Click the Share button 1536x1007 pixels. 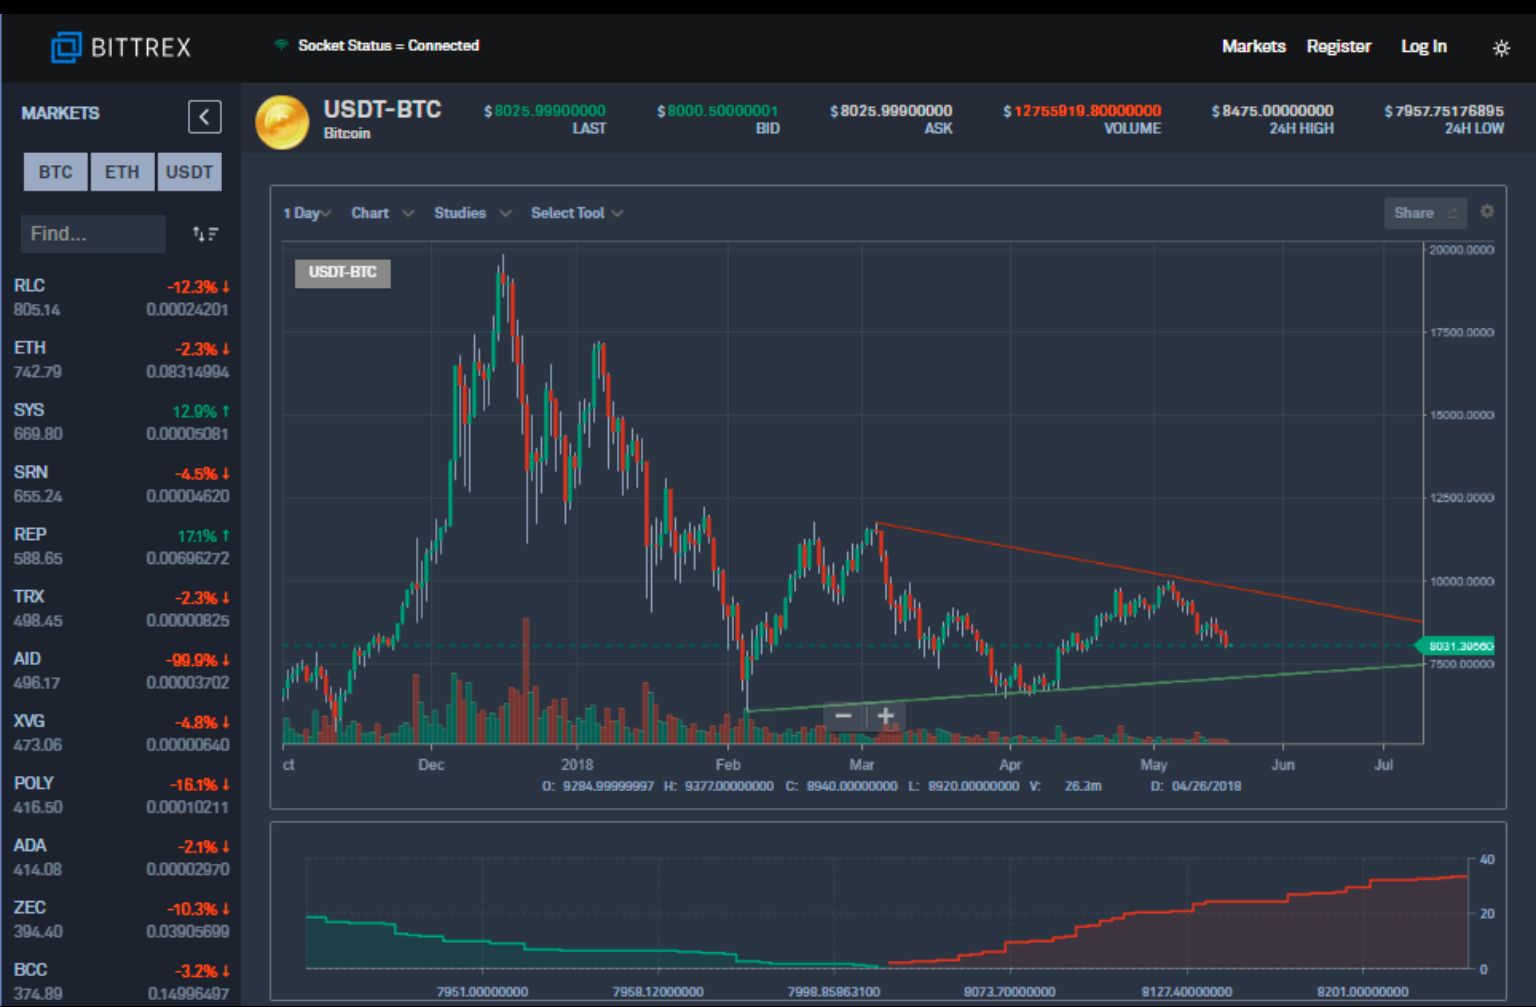point(1424,213)
